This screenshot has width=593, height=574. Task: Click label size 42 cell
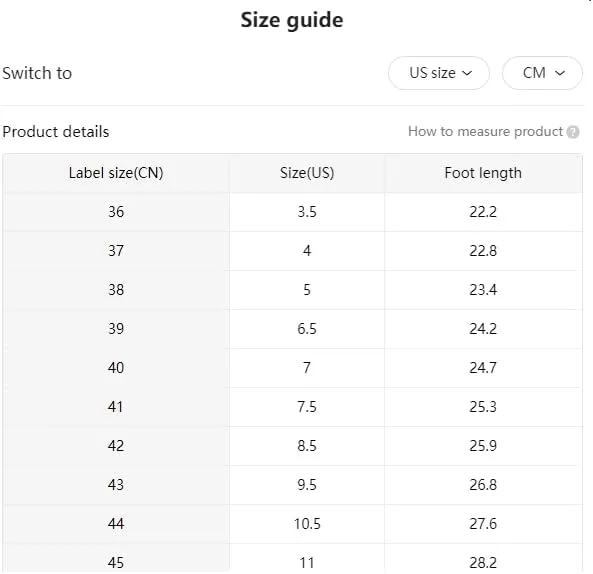116,446
